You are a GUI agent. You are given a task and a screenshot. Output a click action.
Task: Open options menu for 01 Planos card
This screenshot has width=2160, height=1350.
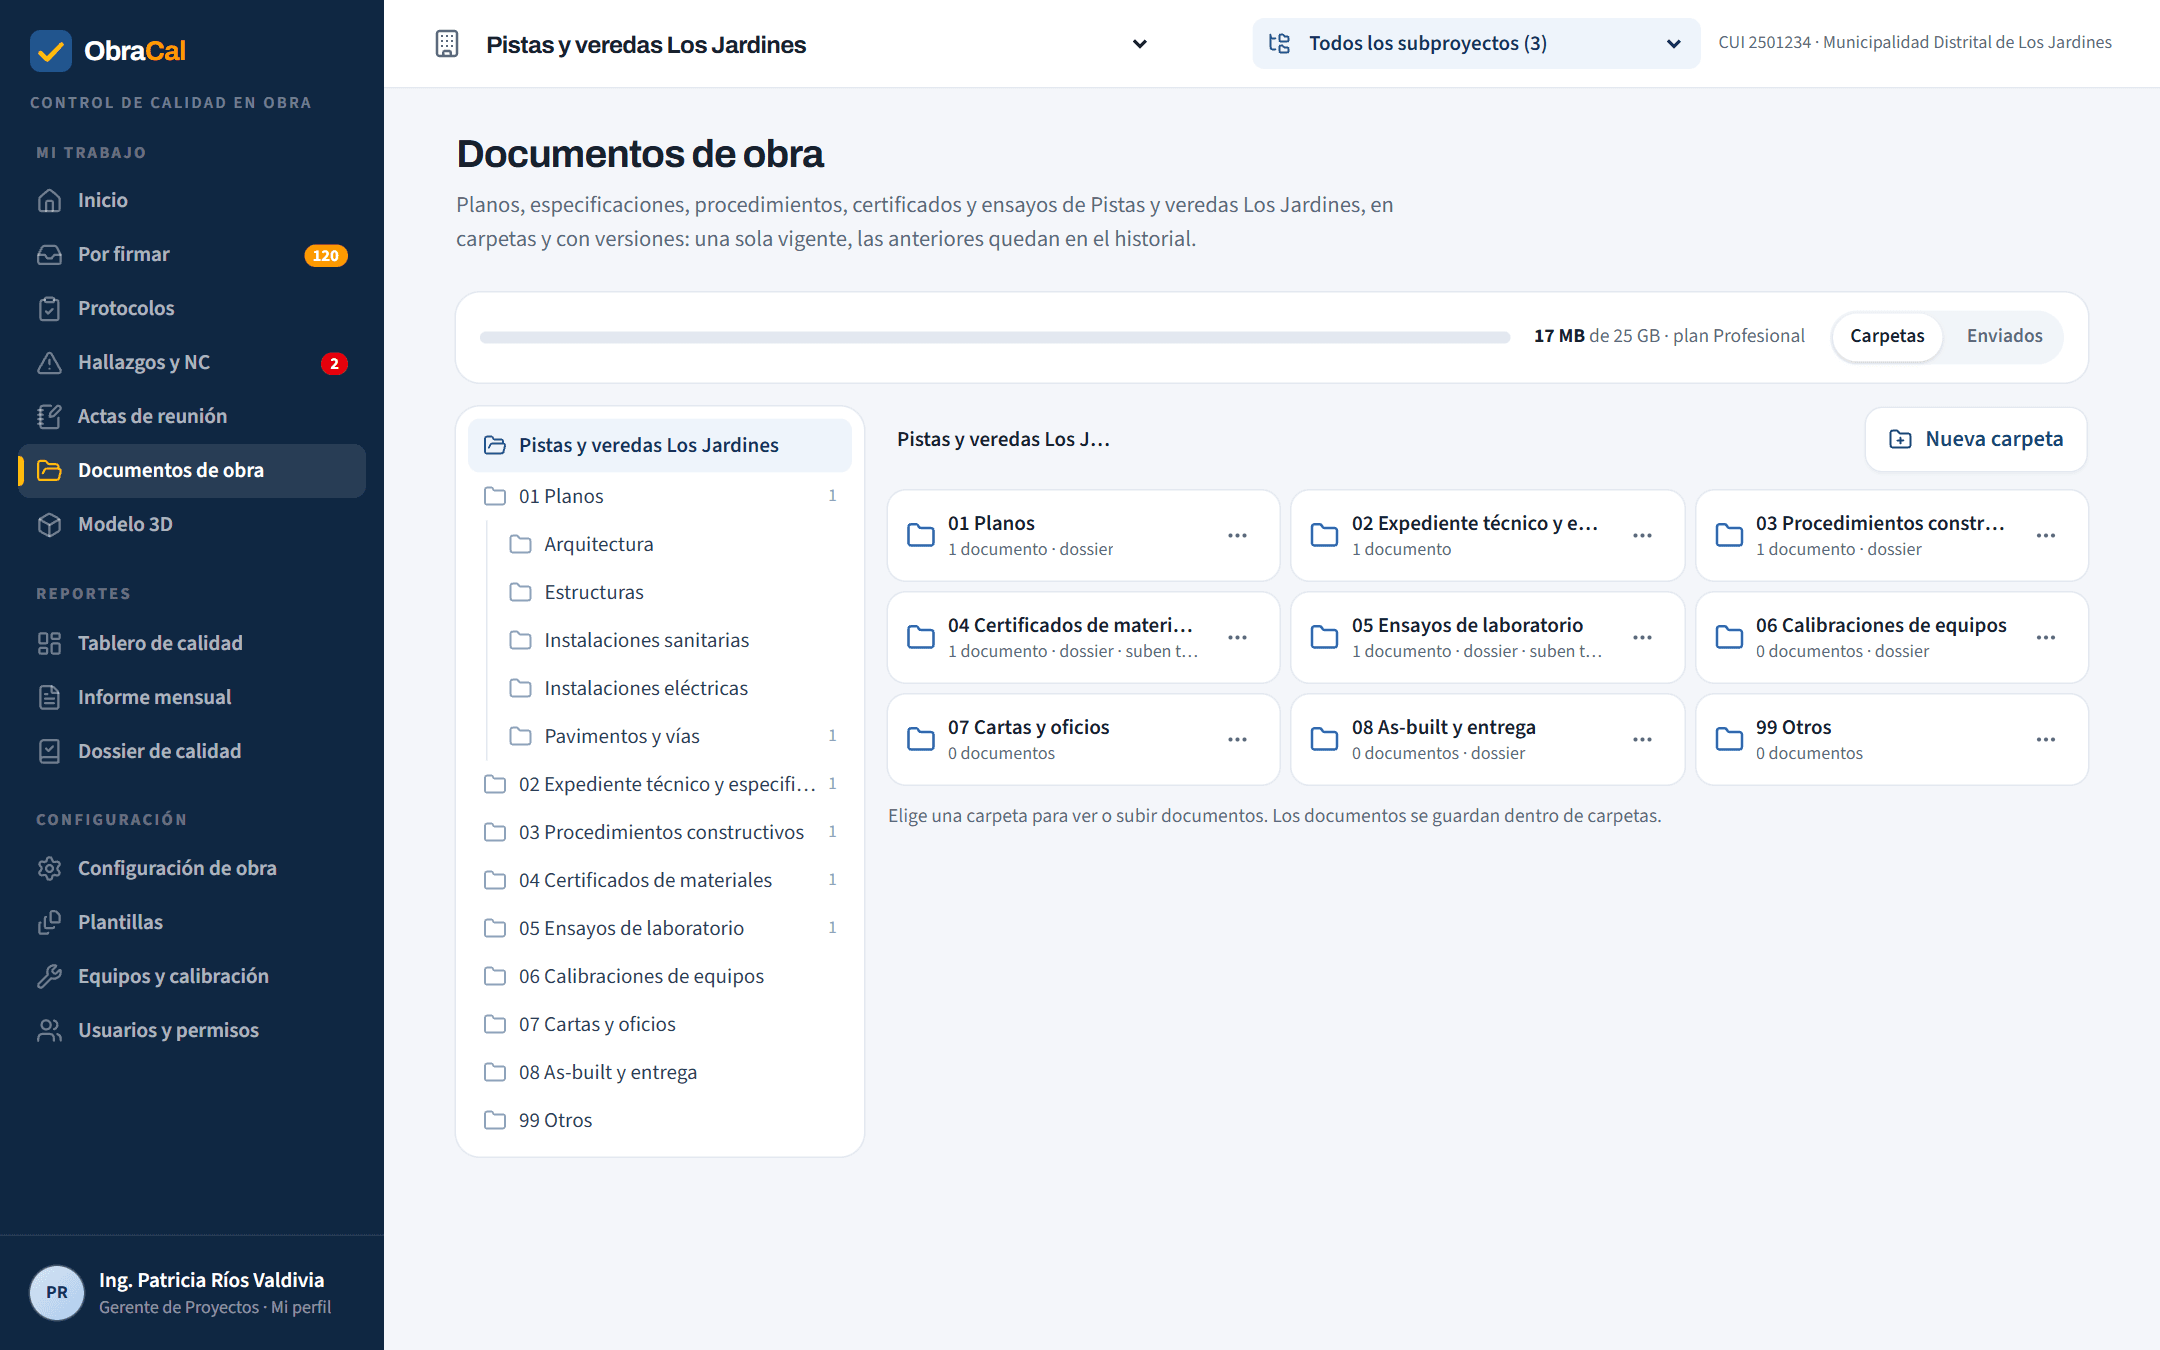point(1237,535)
